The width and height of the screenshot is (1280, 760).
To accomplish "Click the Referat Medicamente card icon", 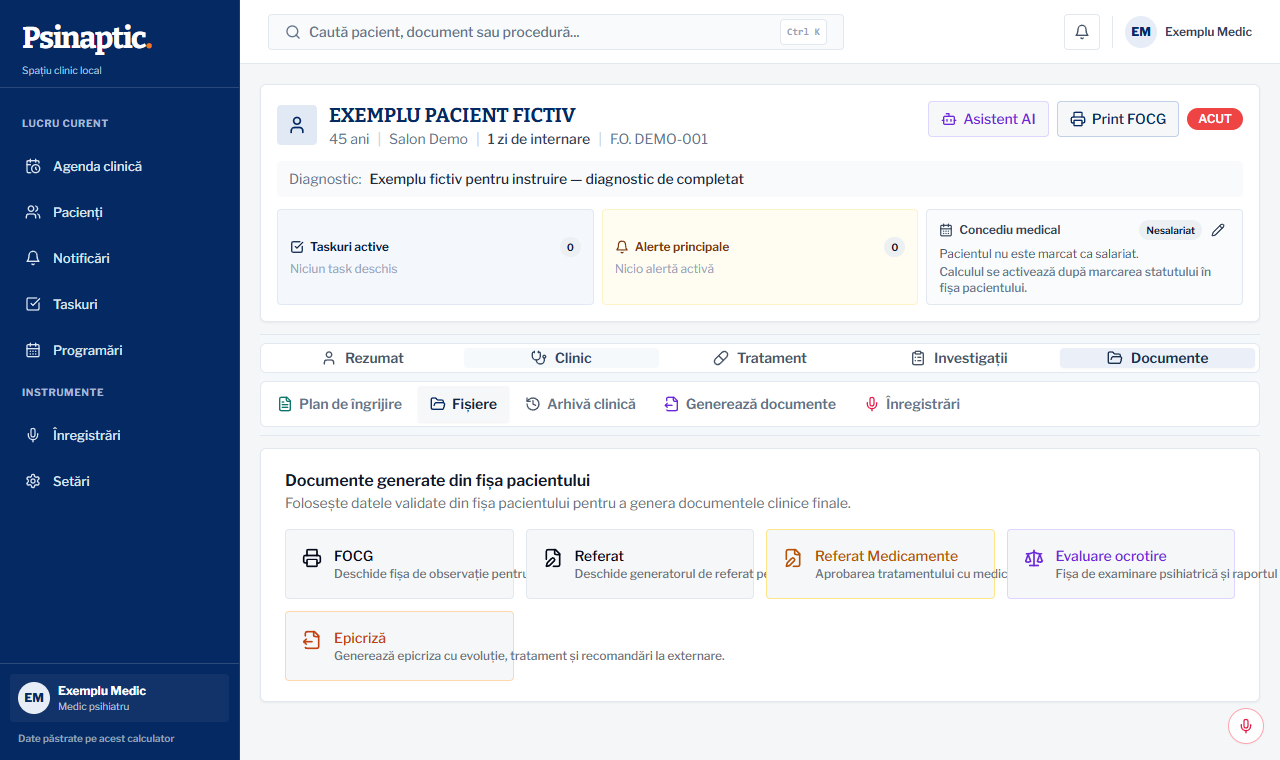I will 793,558.
